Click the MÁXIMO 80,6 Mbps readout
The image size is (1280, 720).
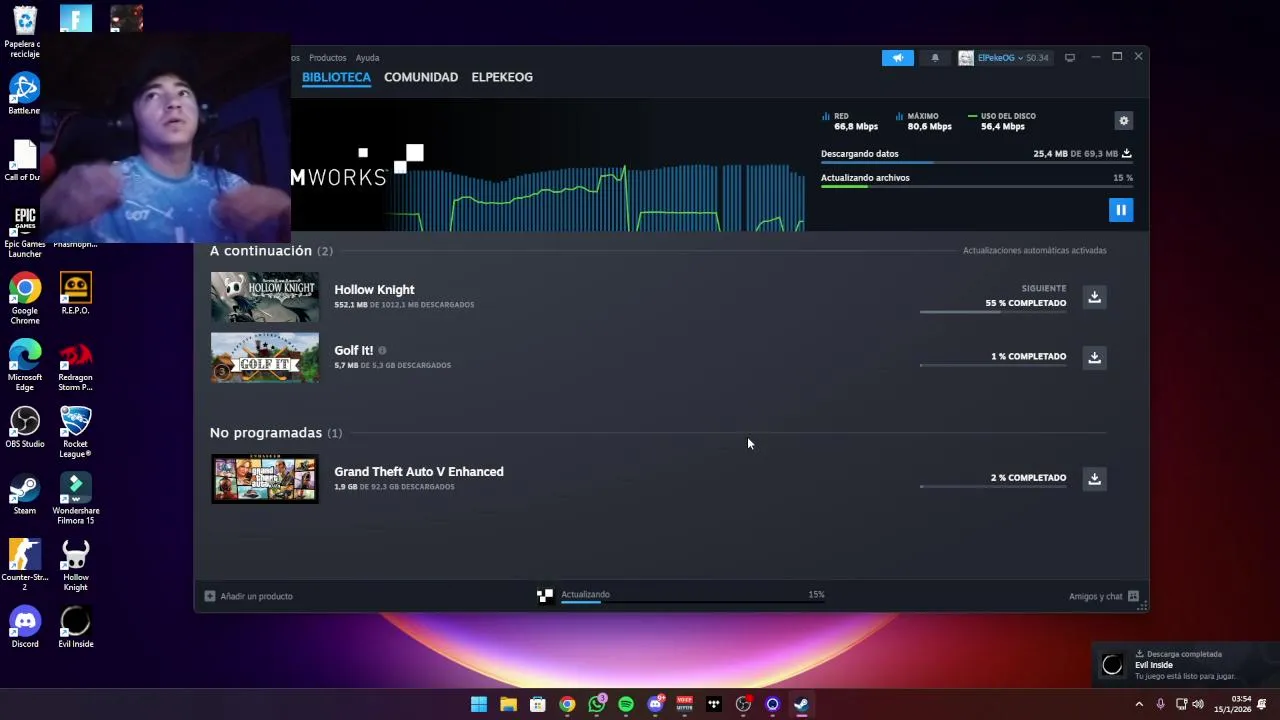point(924,121)
